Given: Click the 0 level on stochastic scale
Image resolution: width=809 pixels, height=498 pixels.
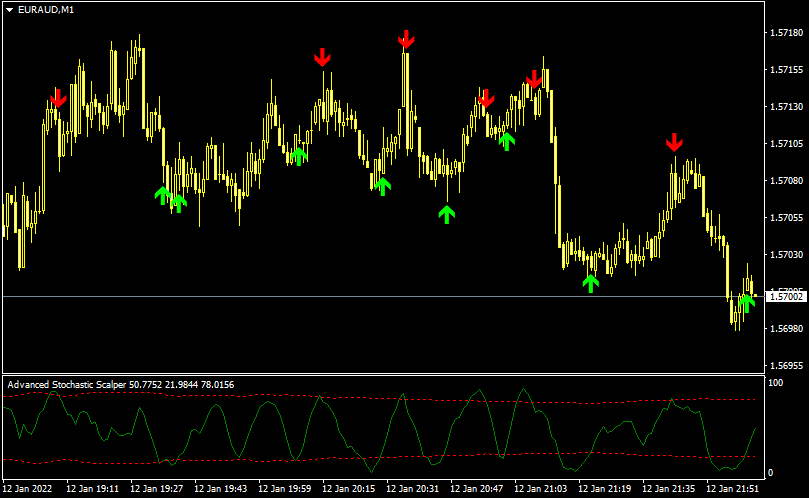Looking at the screenshot, I should (x=770, y=472).
